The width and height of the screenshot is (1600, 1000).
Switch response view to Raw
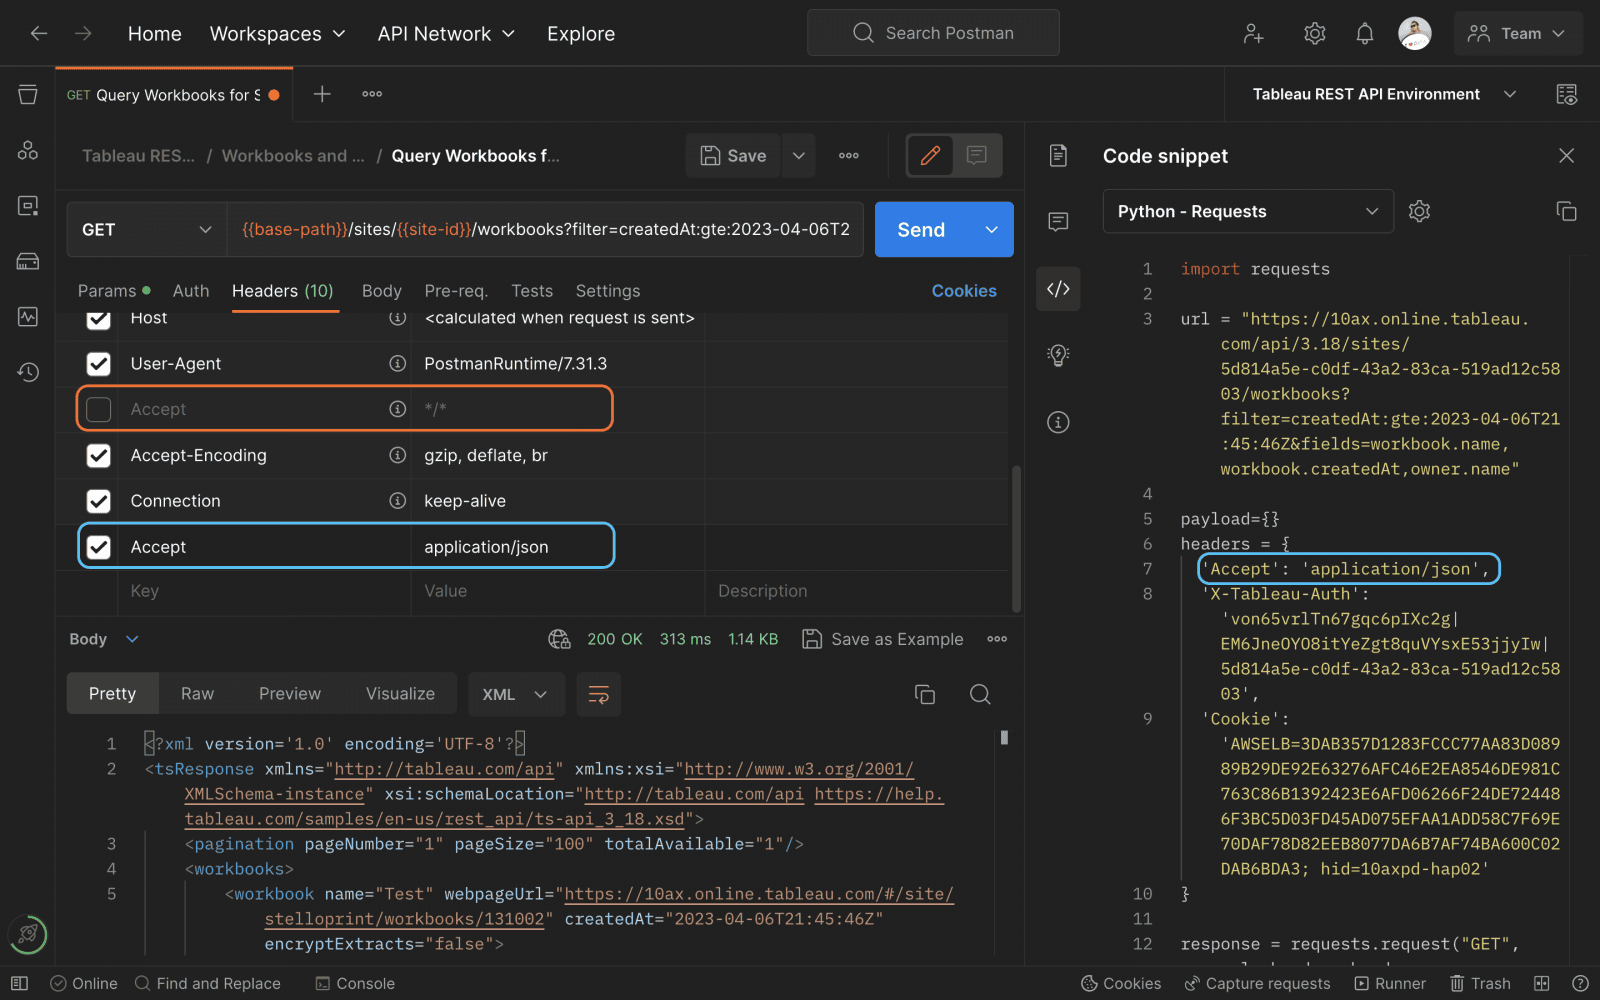coord(197,694)
